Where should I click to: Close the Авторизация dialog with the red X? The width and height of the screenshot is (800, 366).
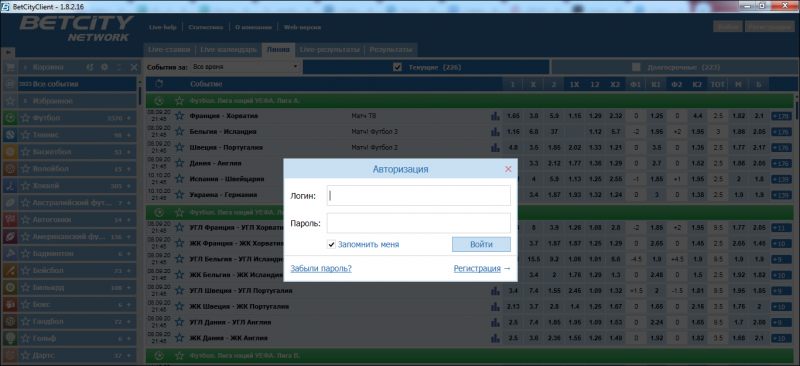(508, 169)
